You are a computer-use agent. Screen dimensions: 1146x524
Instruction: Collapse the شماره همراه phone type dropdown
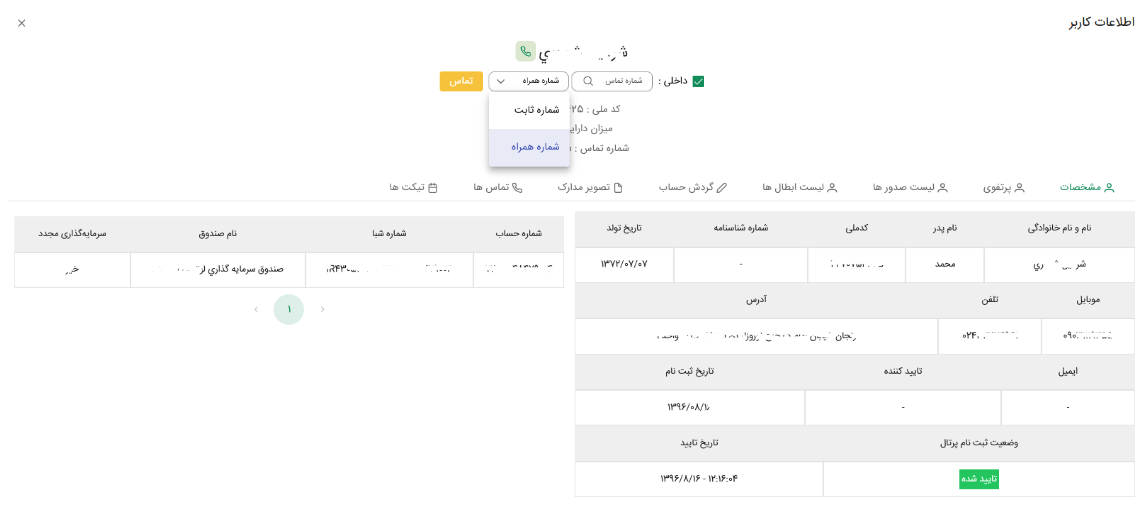528,81
